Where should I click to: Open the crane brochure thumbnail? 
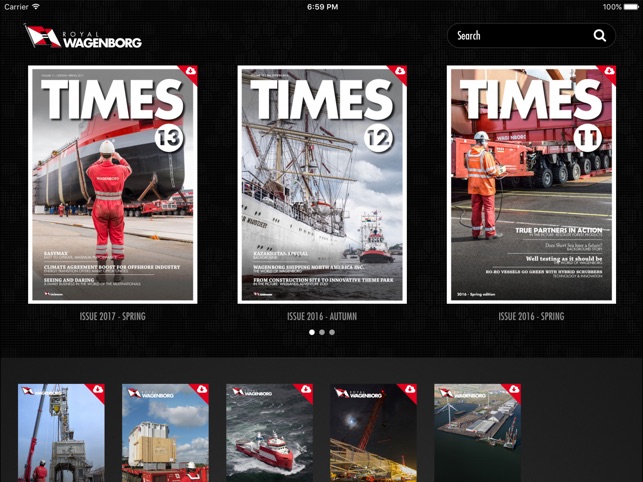(61, 433)
